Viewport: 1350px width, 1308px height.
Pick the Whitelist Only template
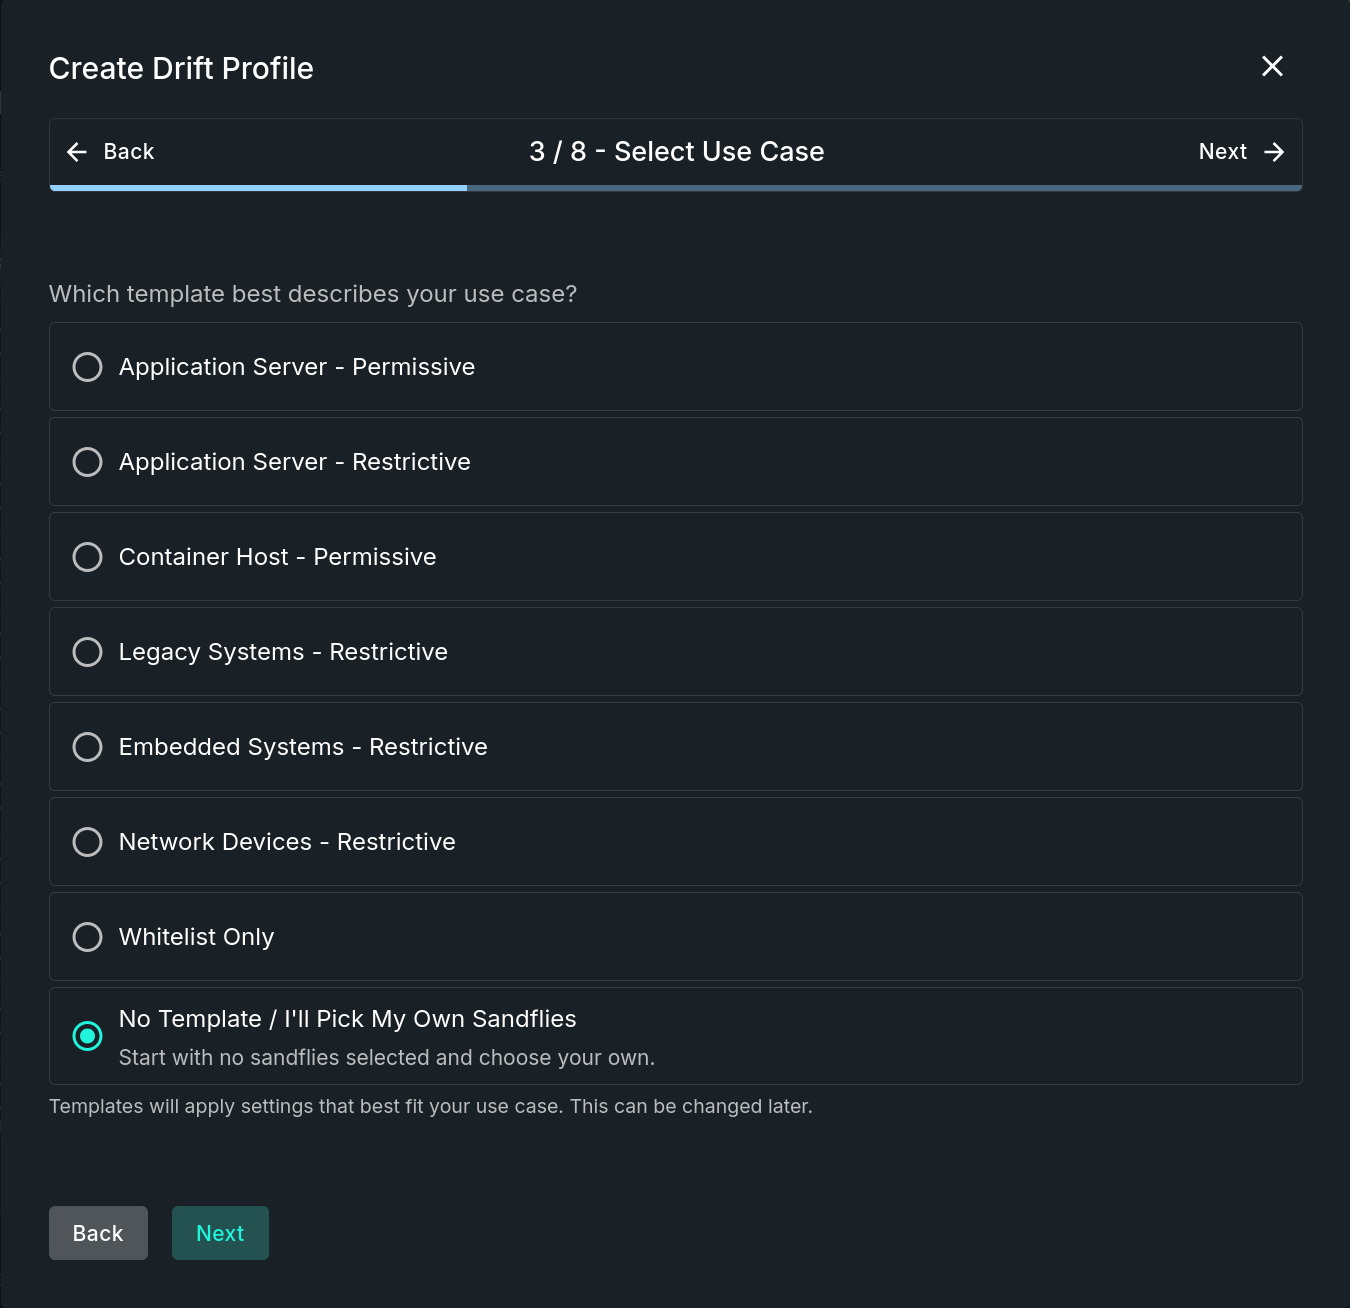click(87, 937)
